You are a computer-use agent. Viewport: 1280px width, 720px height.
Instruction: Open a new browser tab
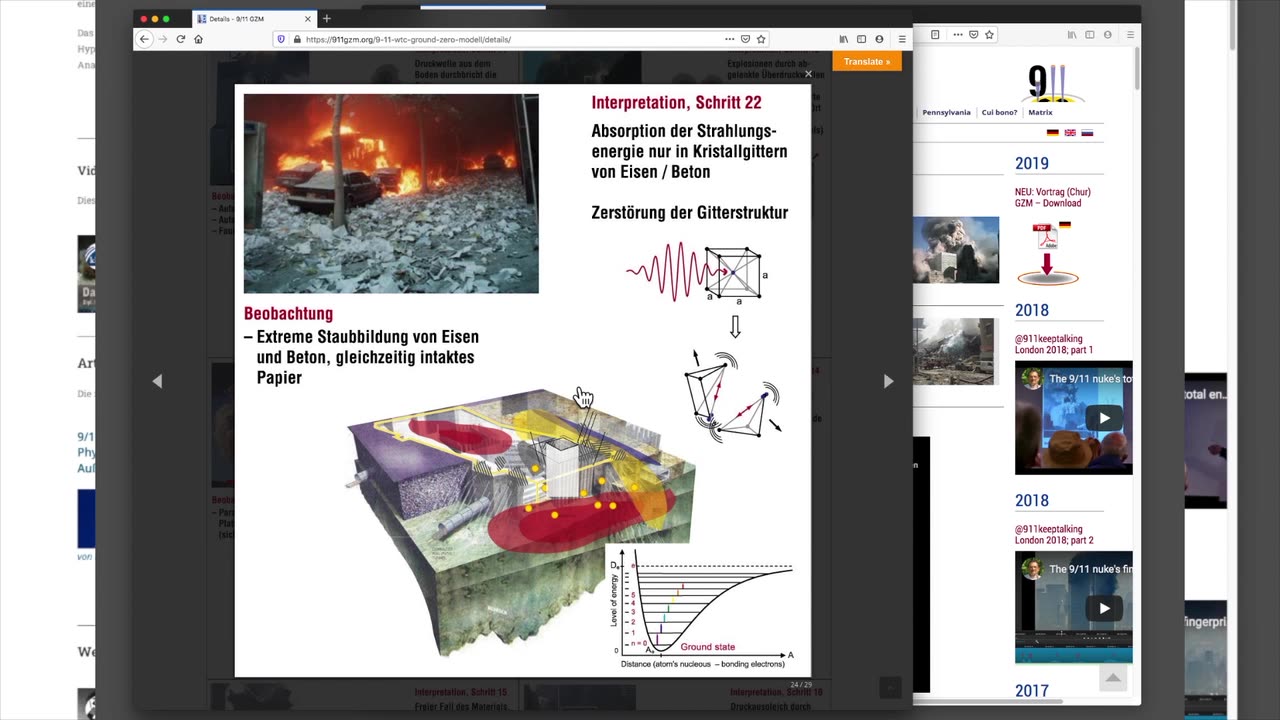(326, 19)
